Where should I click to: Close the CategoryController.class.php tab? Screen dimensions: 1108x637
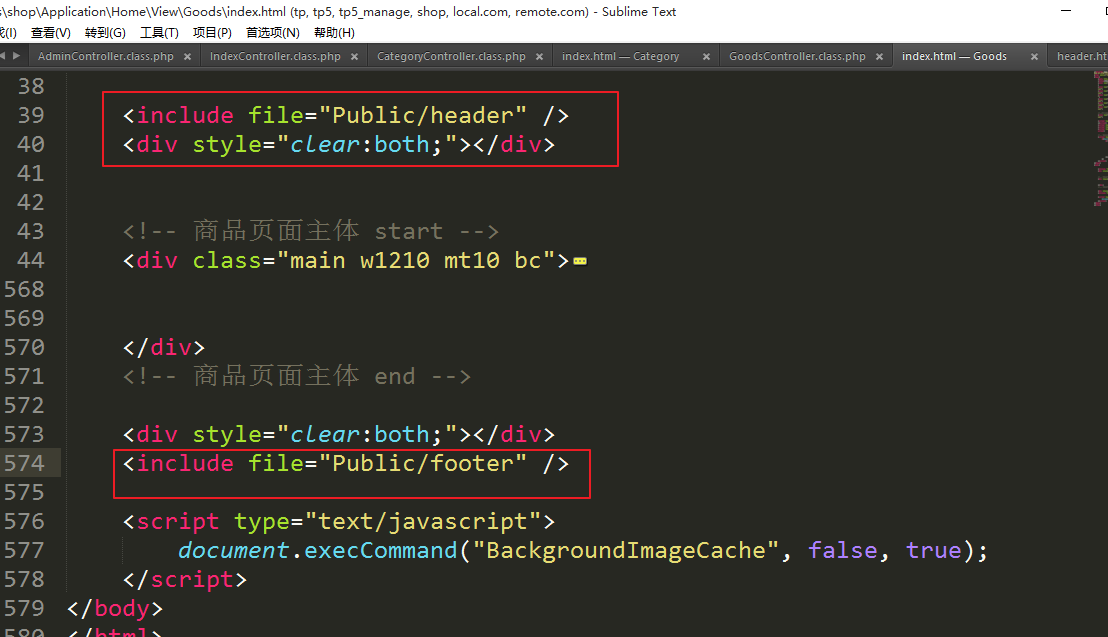(539, 57)
